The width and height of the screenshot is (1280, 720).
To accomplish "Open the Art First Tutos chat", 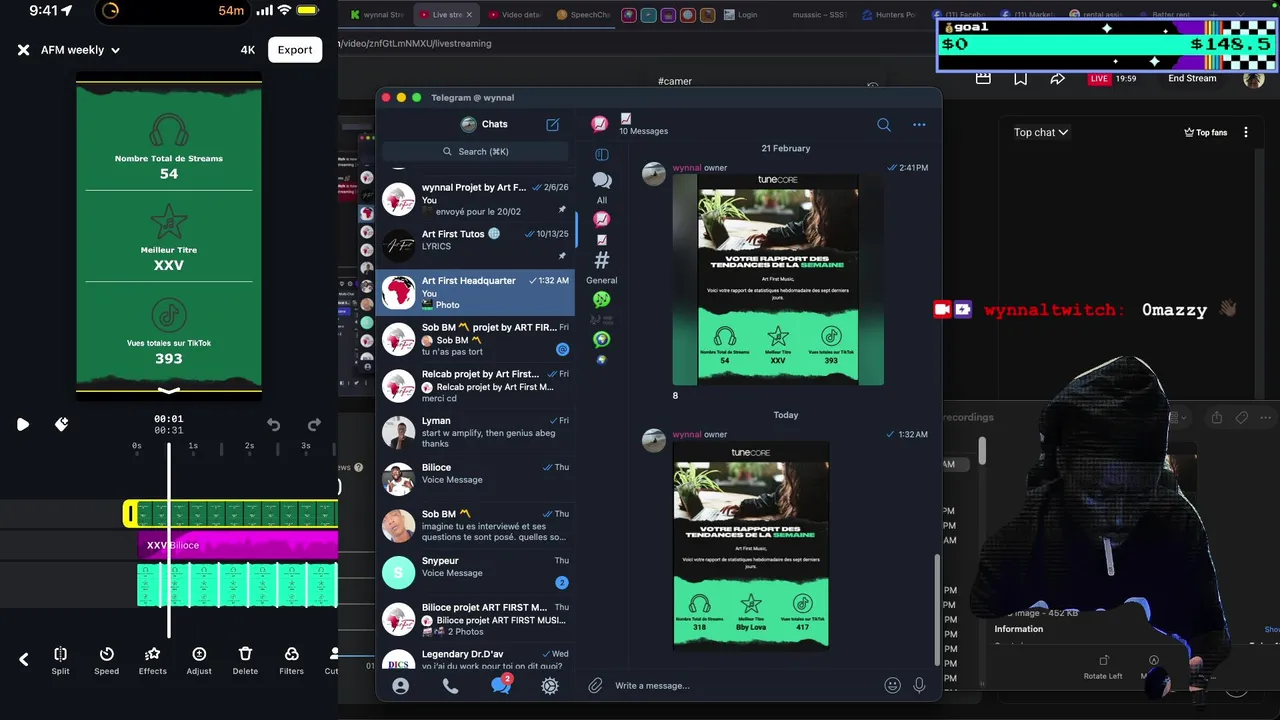I will (476, 246).
